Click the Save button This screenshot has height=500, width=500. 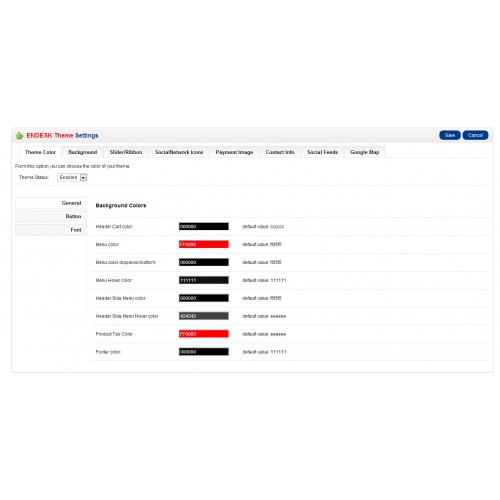coord(450,135)
